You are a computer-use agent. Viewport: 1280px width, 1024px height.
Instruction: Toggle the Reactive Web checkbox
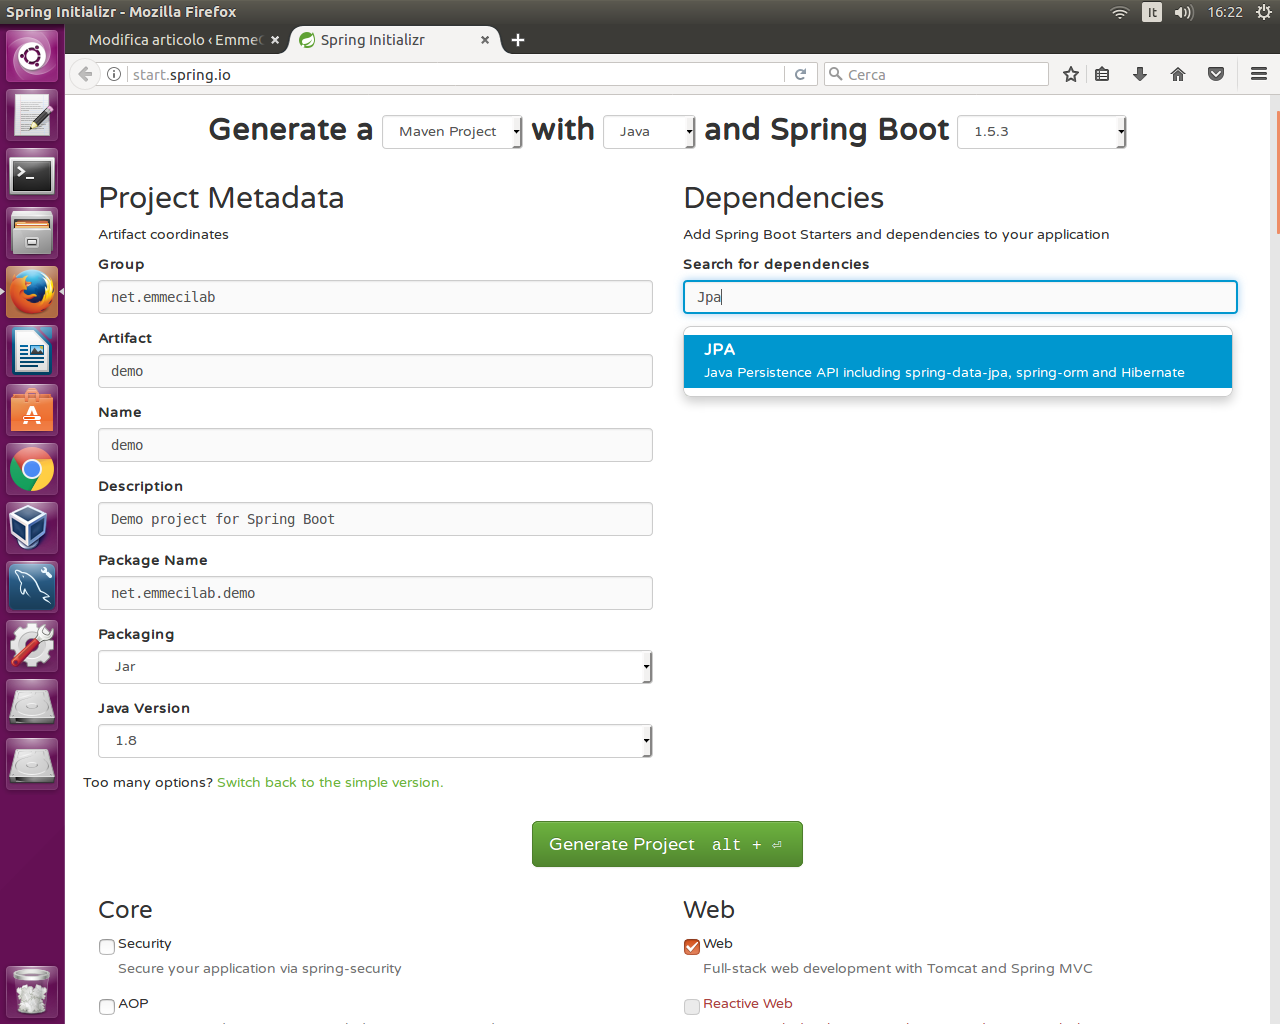click(x=692, y=1007)
